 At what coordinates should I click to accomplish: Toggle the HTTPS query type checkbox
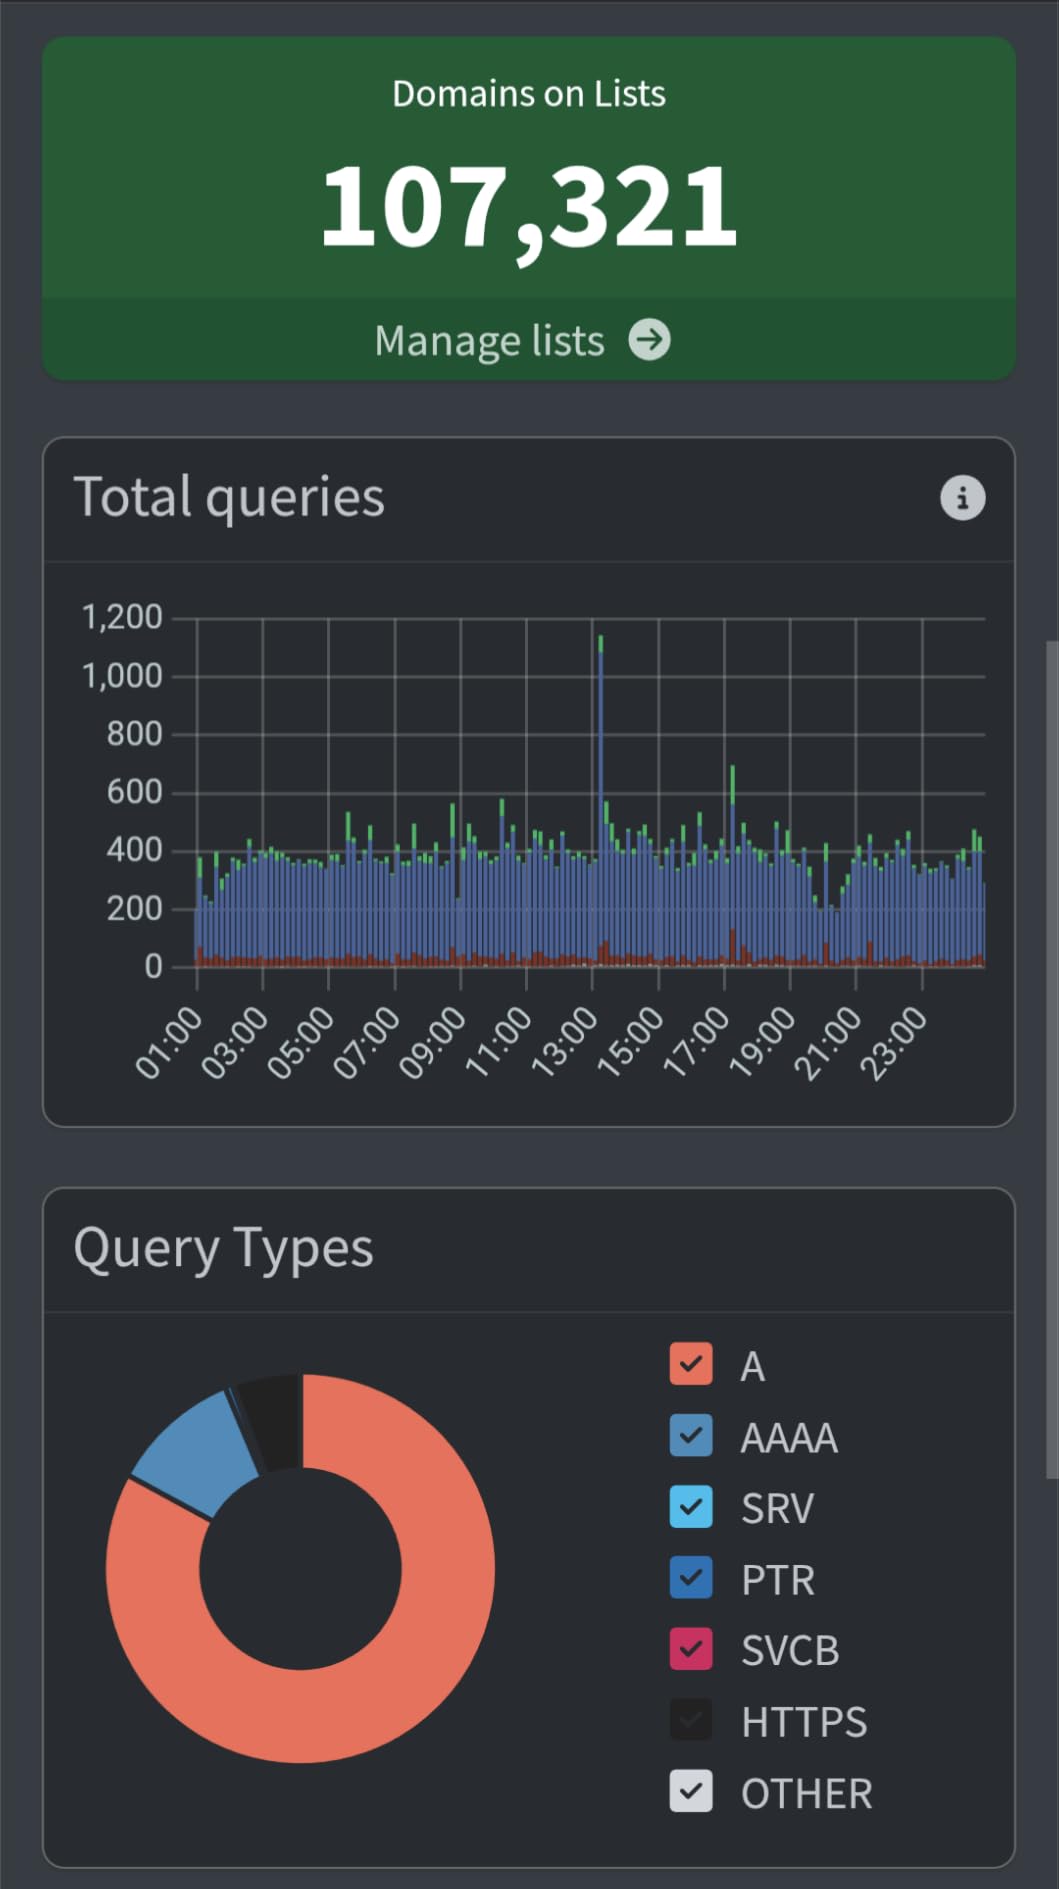691,1720
